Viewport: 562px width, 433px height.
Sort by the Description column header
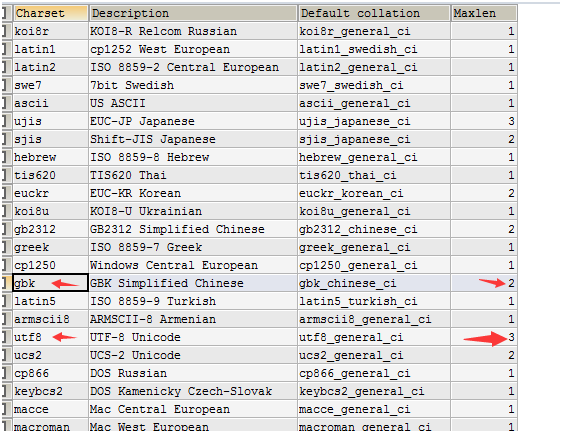click(x=193, y=13)
